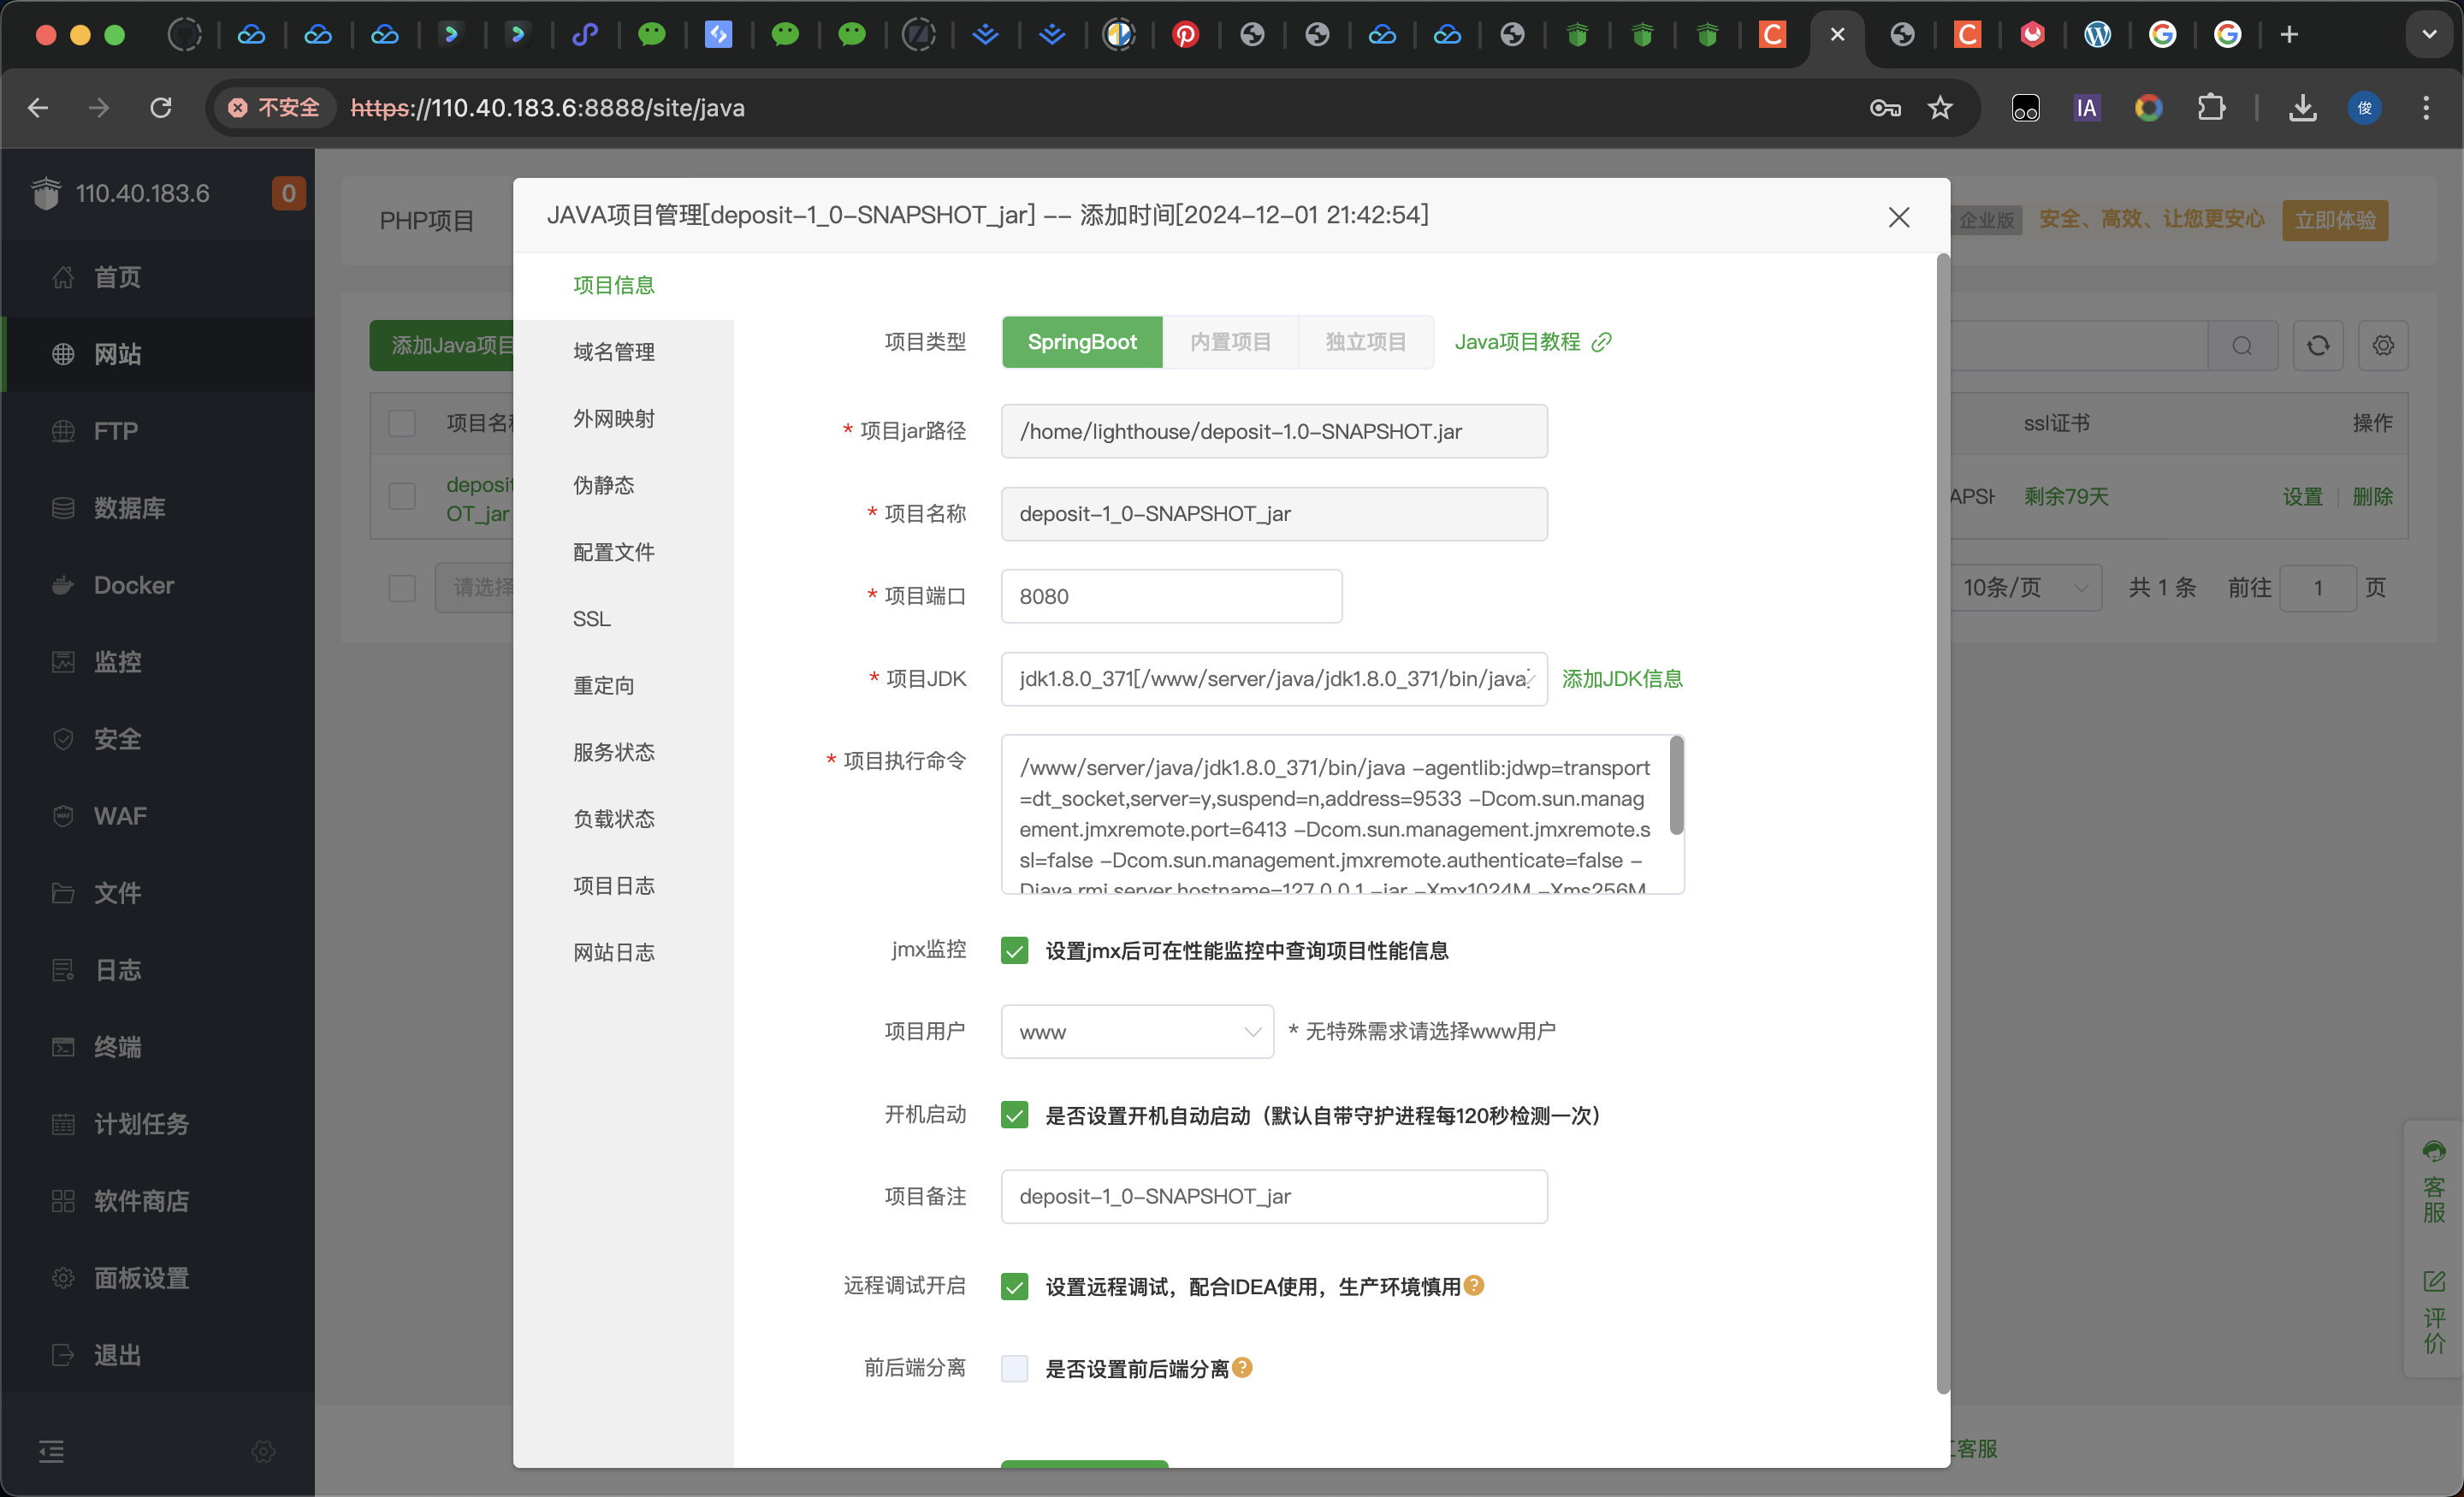Open table column settings gear icon
The width and height of the screenshot is (2464, 1497).
coord(2383,346)
